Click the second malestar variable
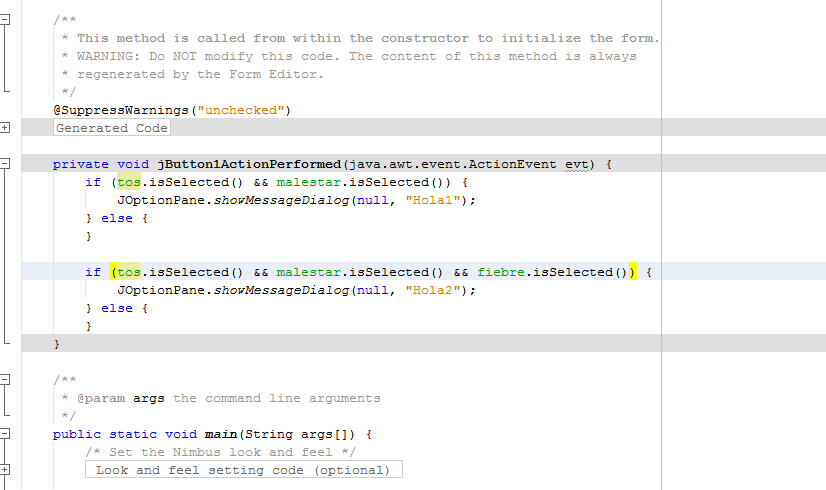Screen dimensions: 826x490 click(x=308, y=272)
